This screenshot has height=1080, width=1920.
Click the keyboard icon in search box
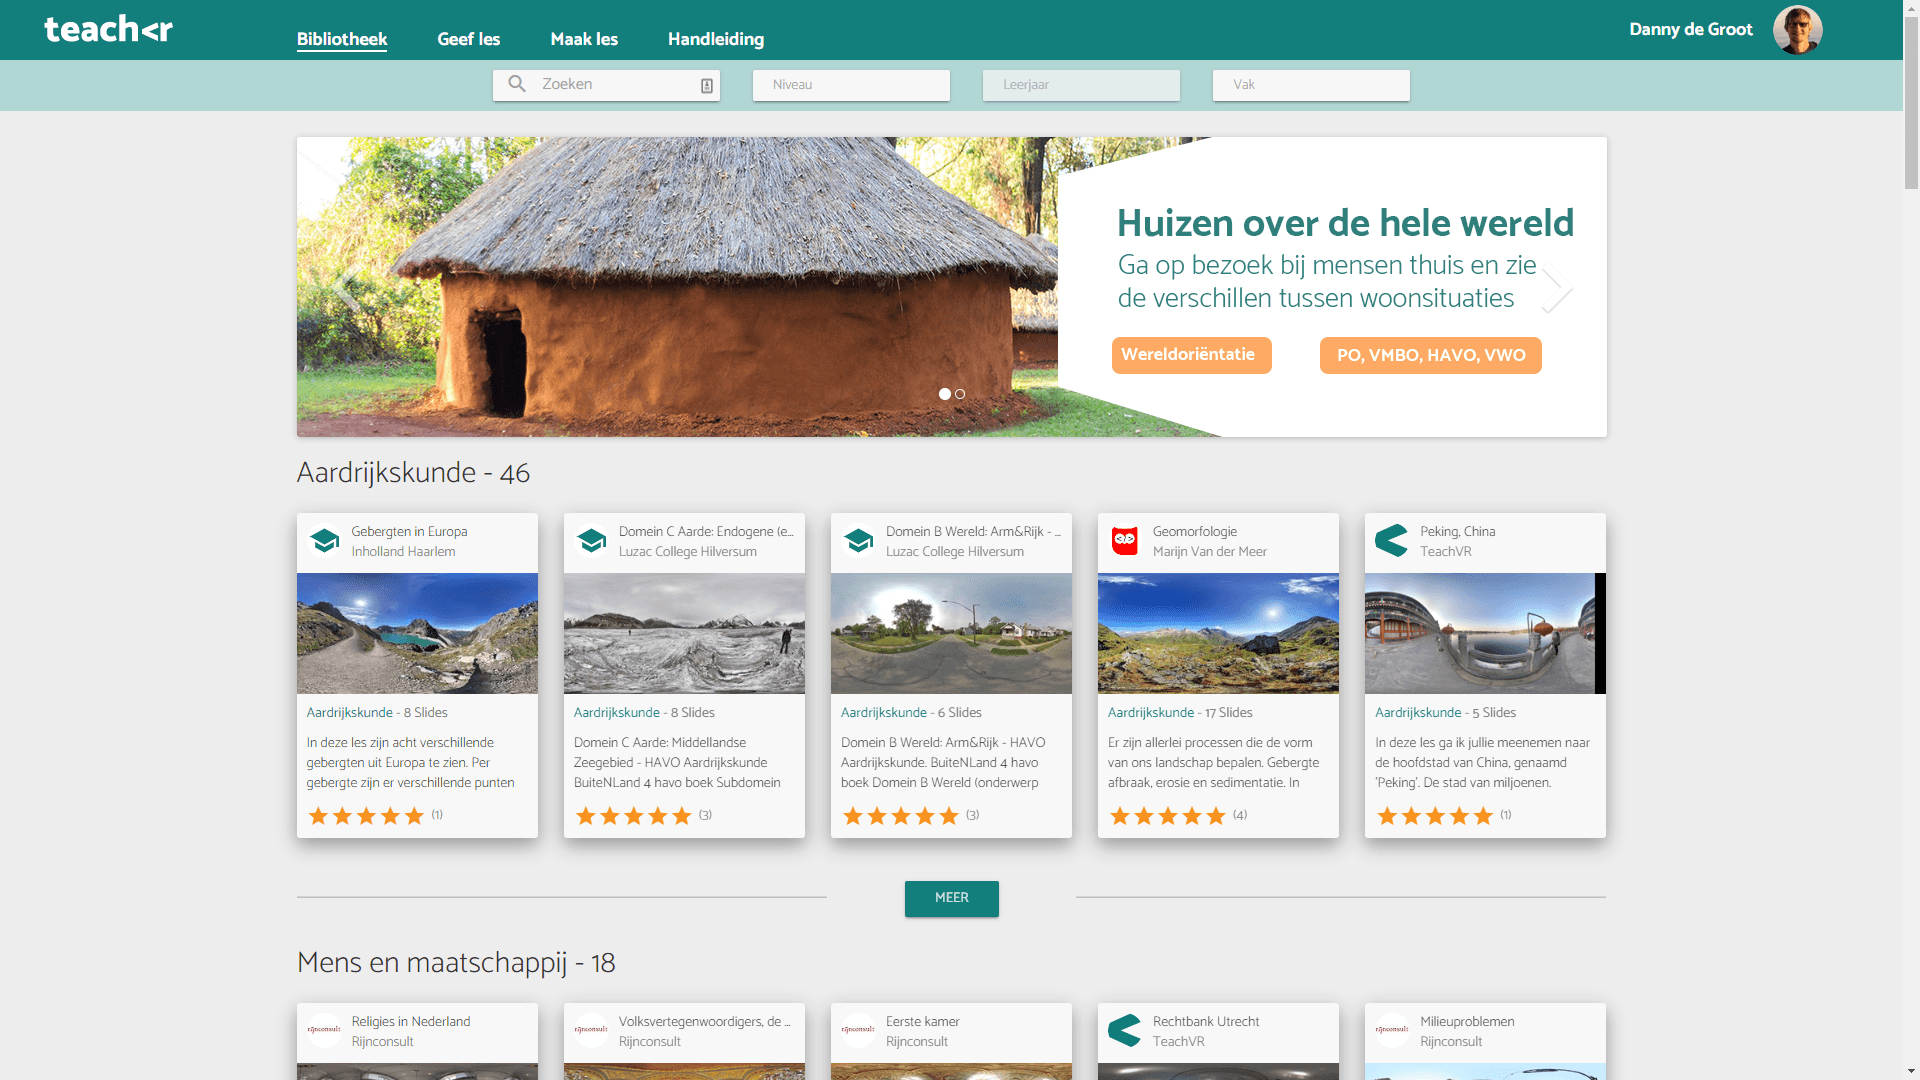pos(706,86)
